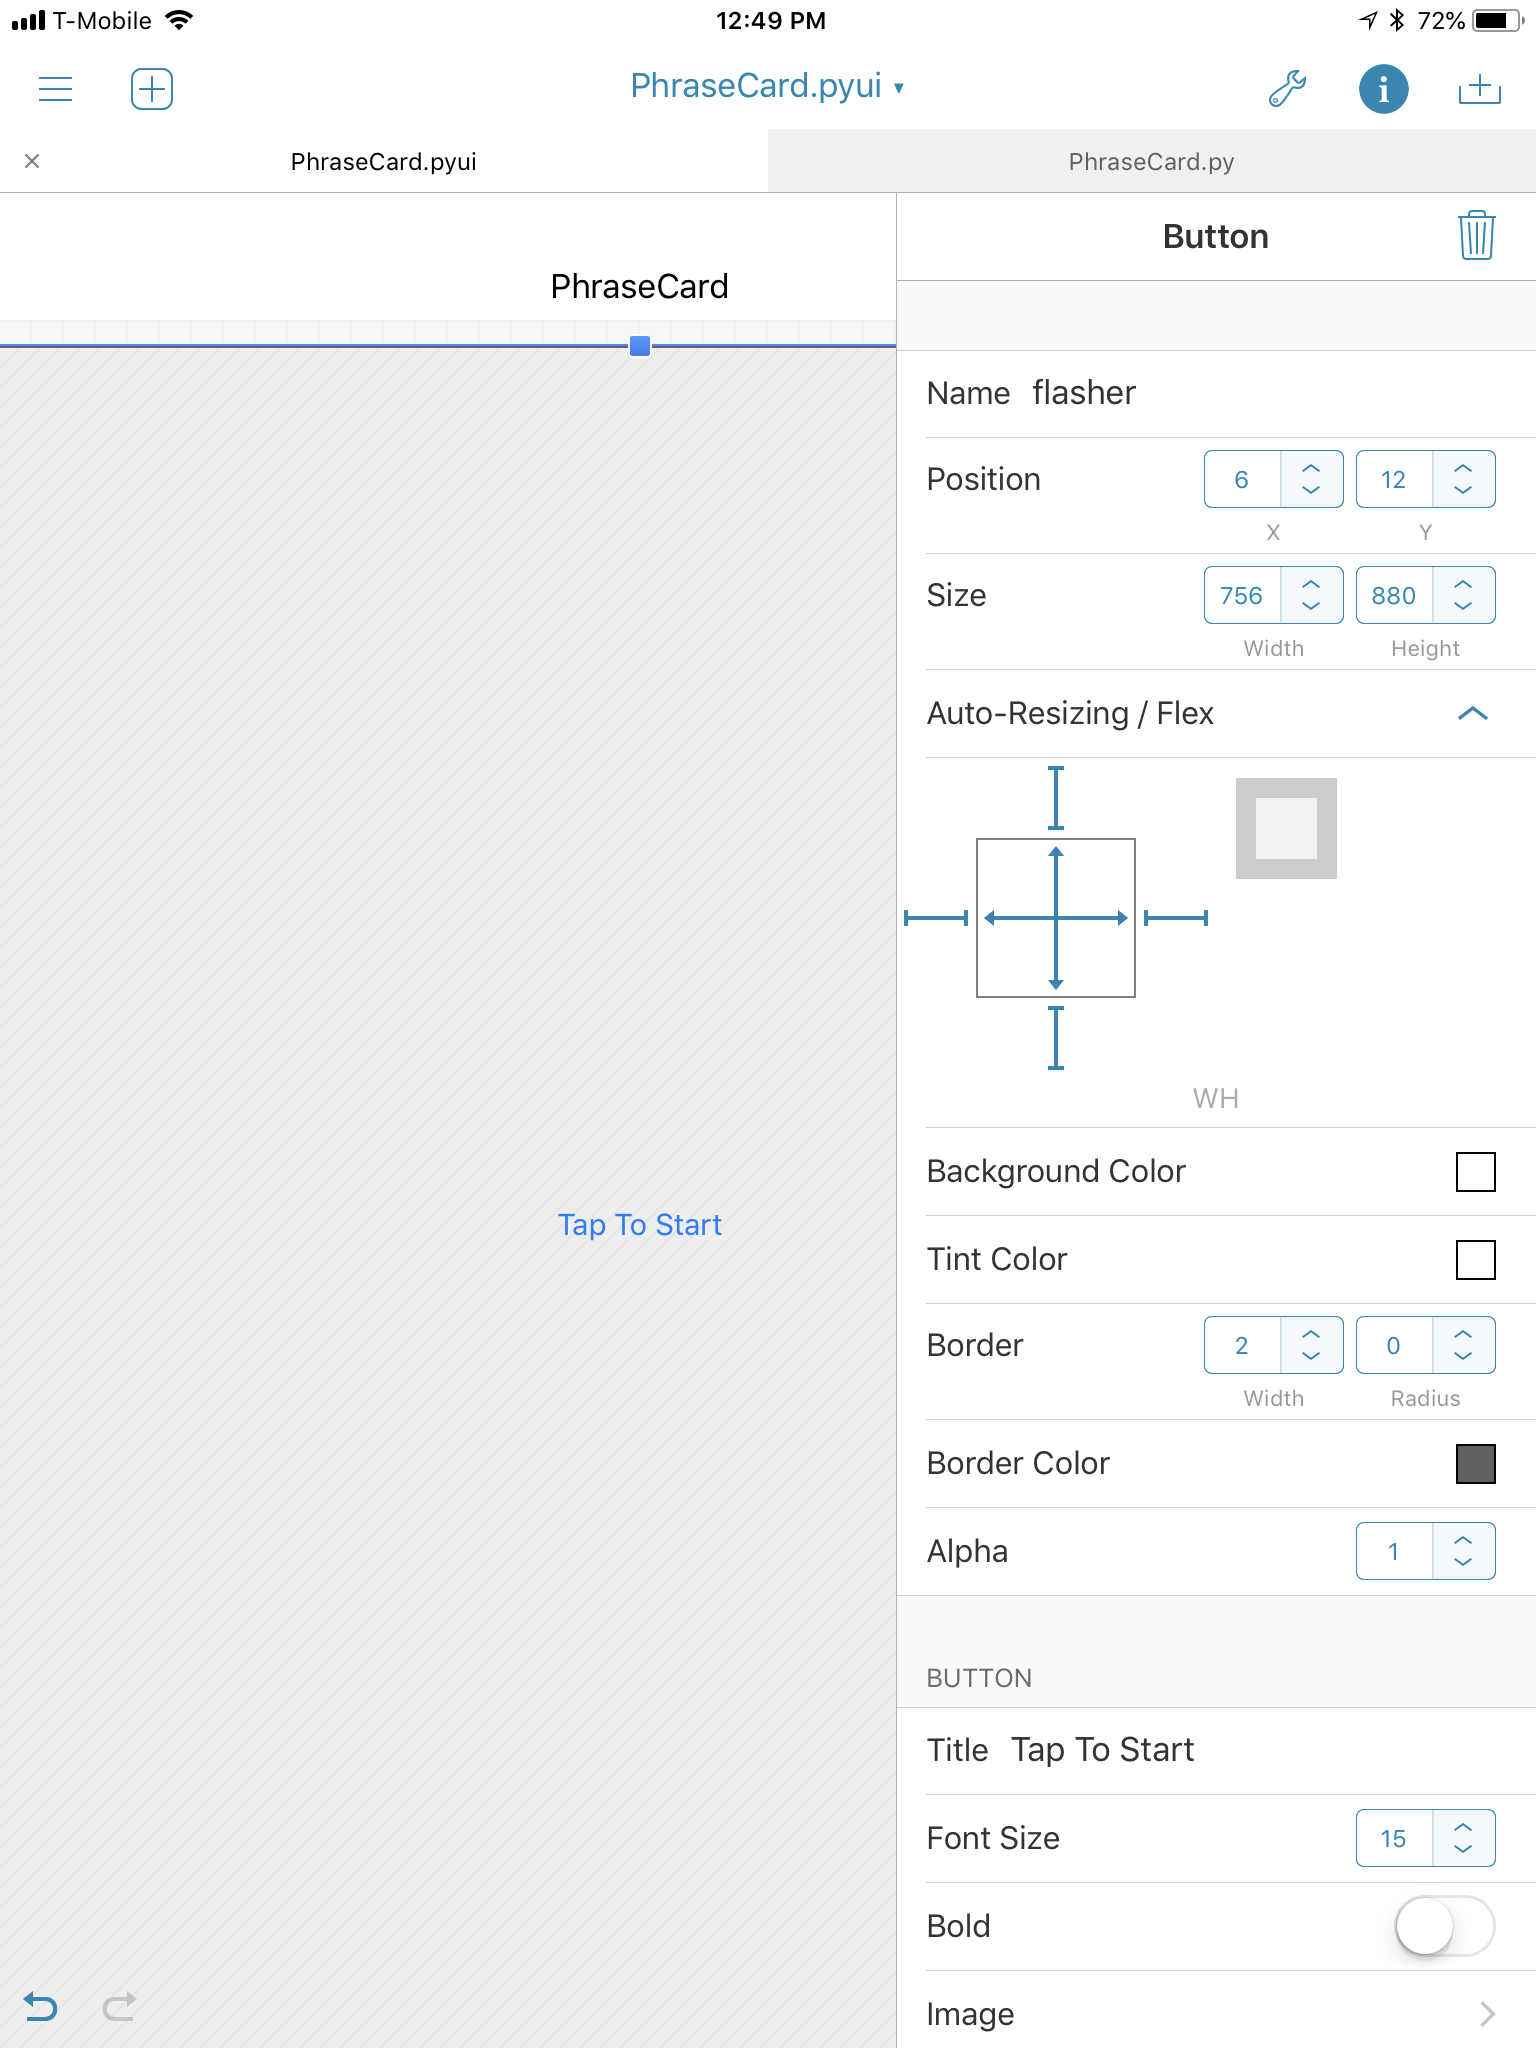Viewport: 1536px width, 2048px height.
Task: Collapse the Auto-Resizing / Flex section
Action: pos(1472,713)
